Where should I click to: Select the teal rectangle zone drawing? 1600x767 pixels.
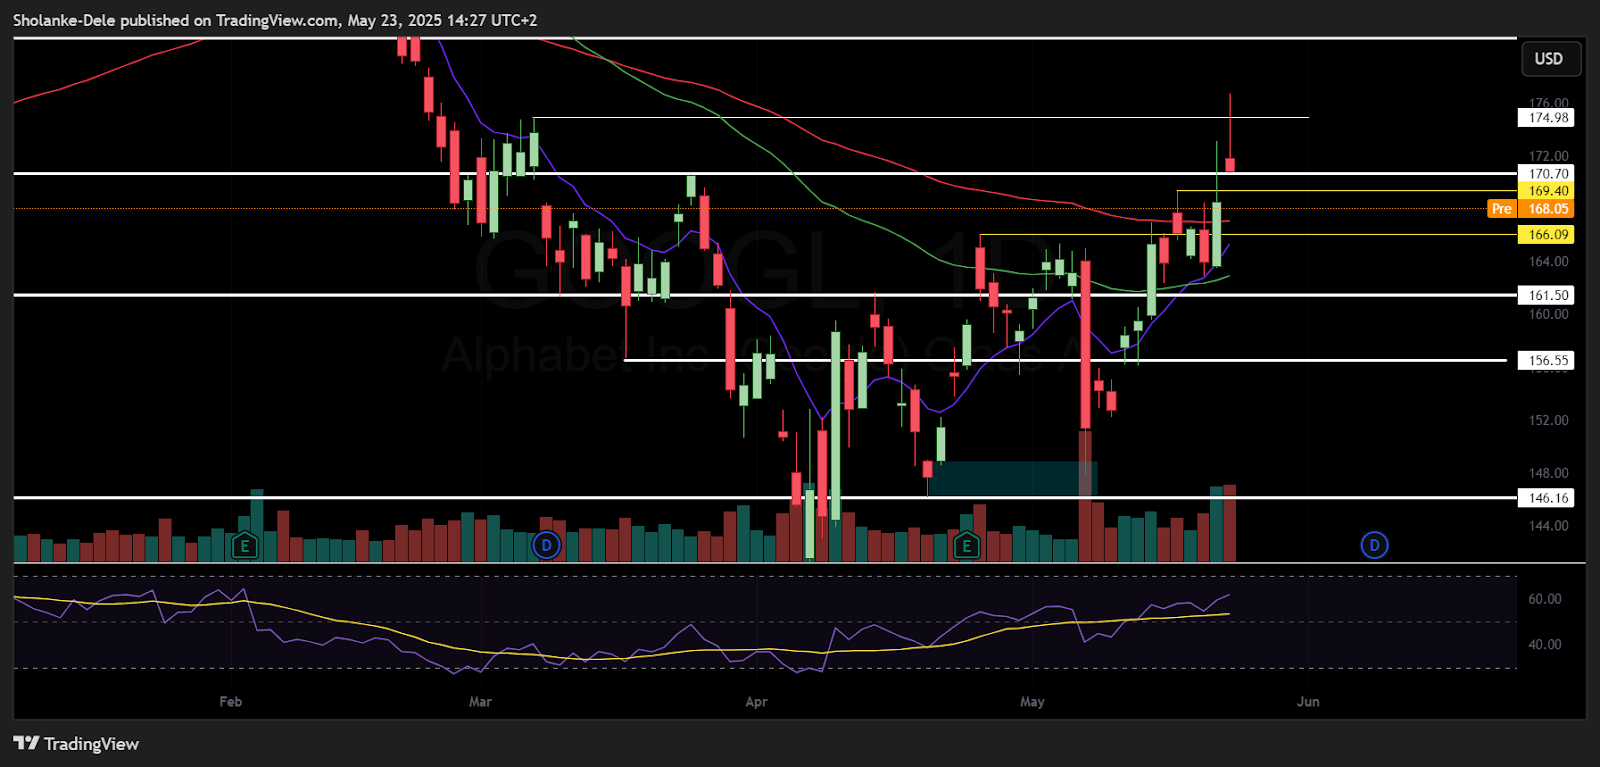point(1012,478)
